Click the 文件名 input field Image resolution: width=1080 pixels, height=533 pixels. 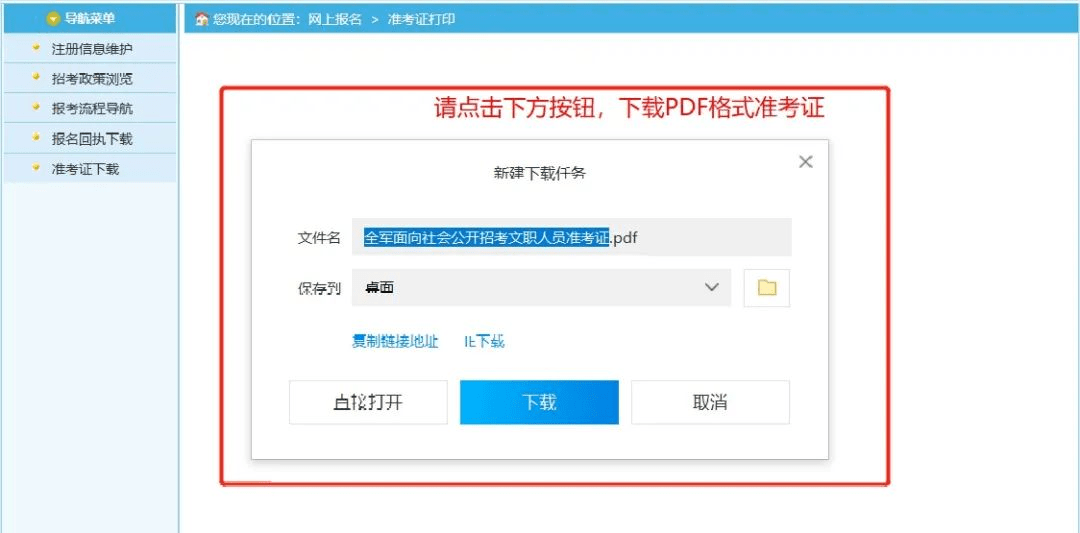[572, 238]
